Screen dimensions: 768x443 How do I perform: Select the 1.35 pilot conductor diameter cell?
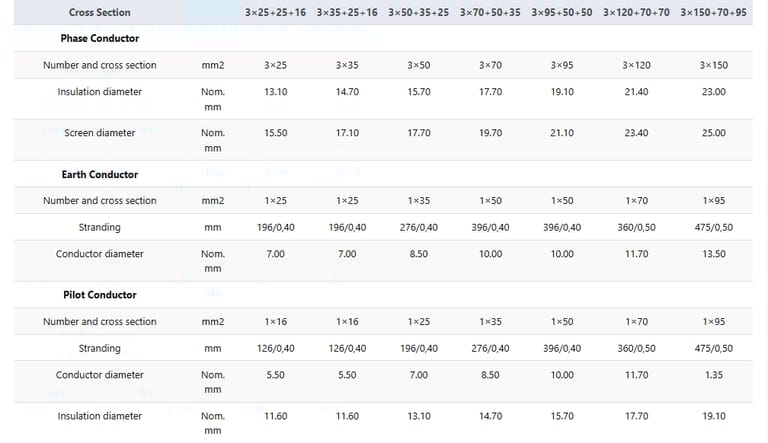click(713, 375)
